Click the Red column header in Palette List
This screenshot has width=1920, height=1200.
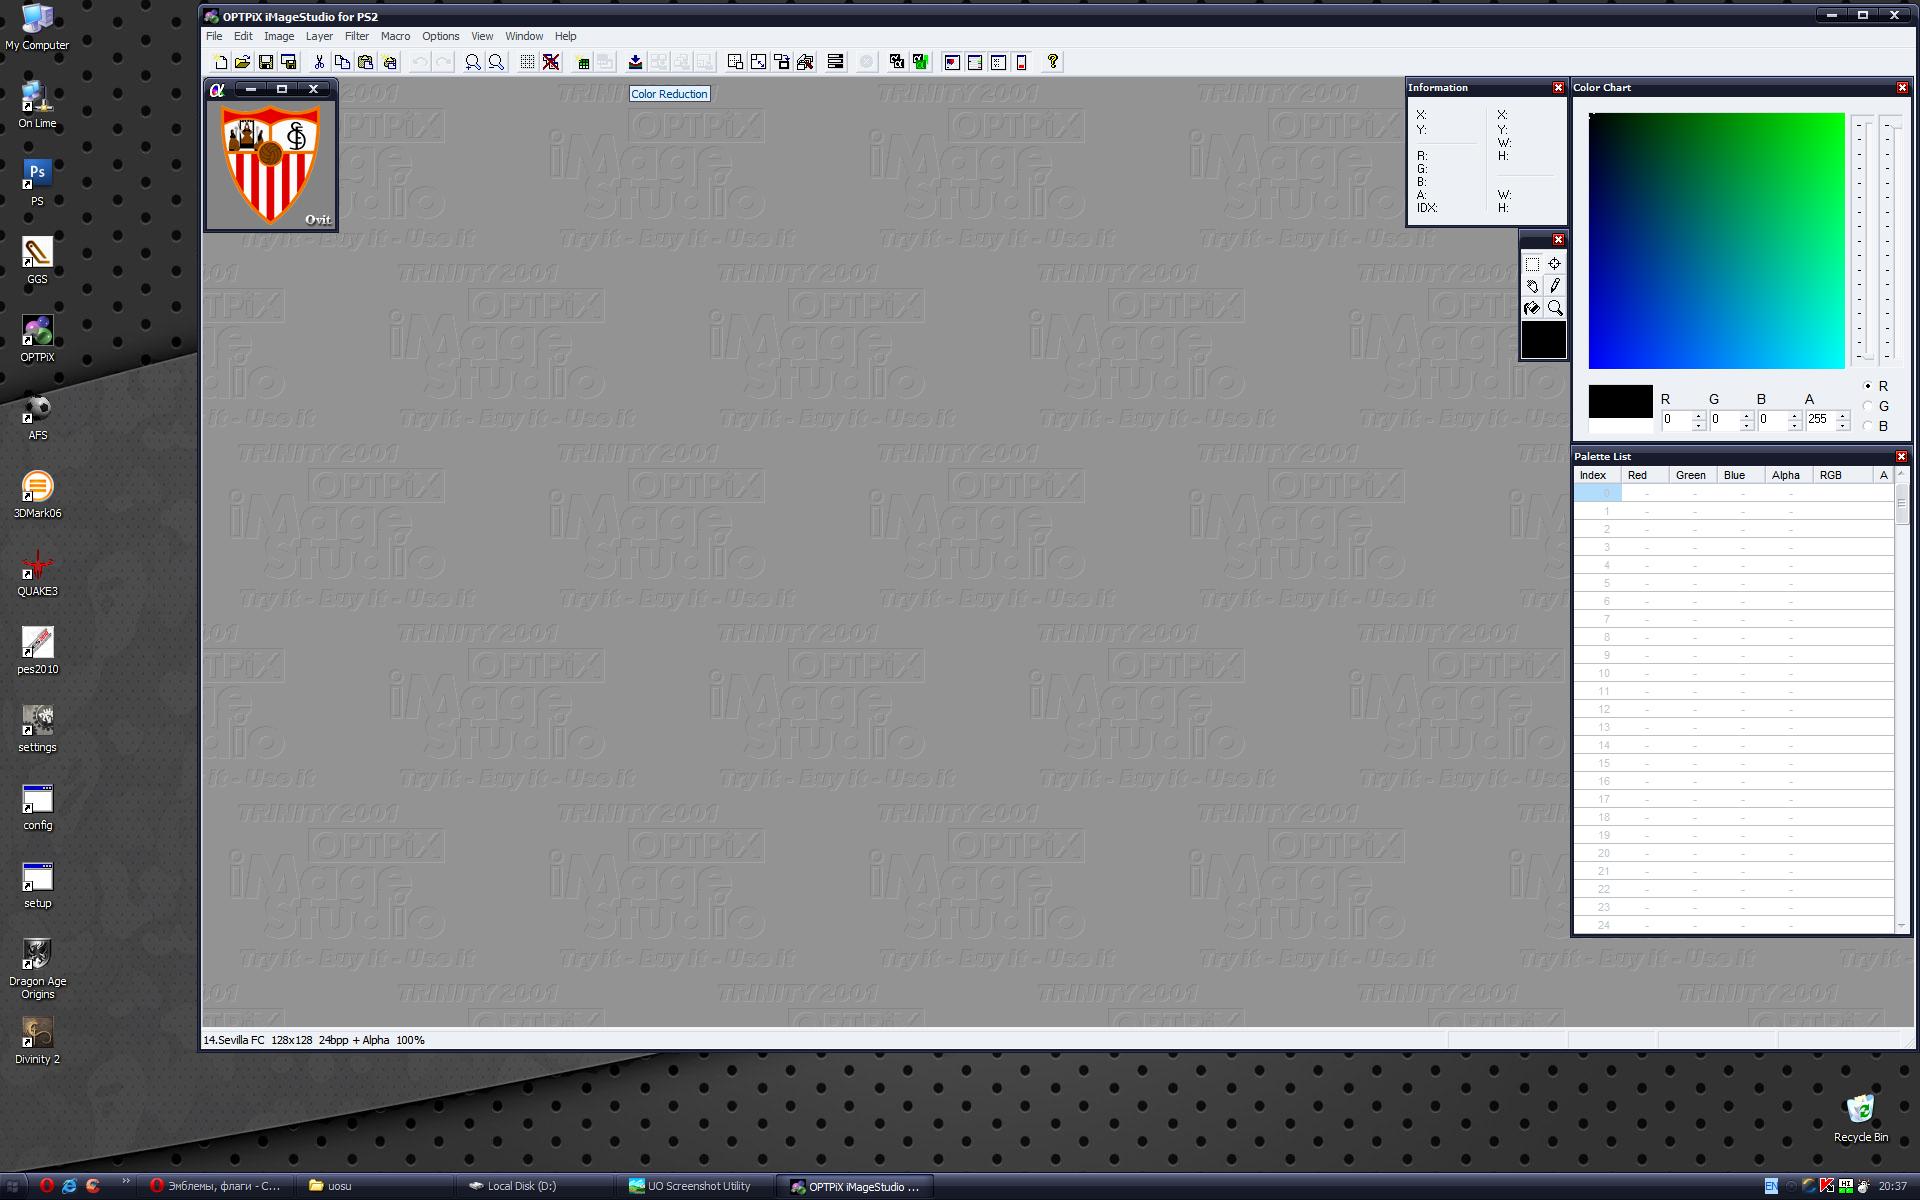[x=1645, y=475]
